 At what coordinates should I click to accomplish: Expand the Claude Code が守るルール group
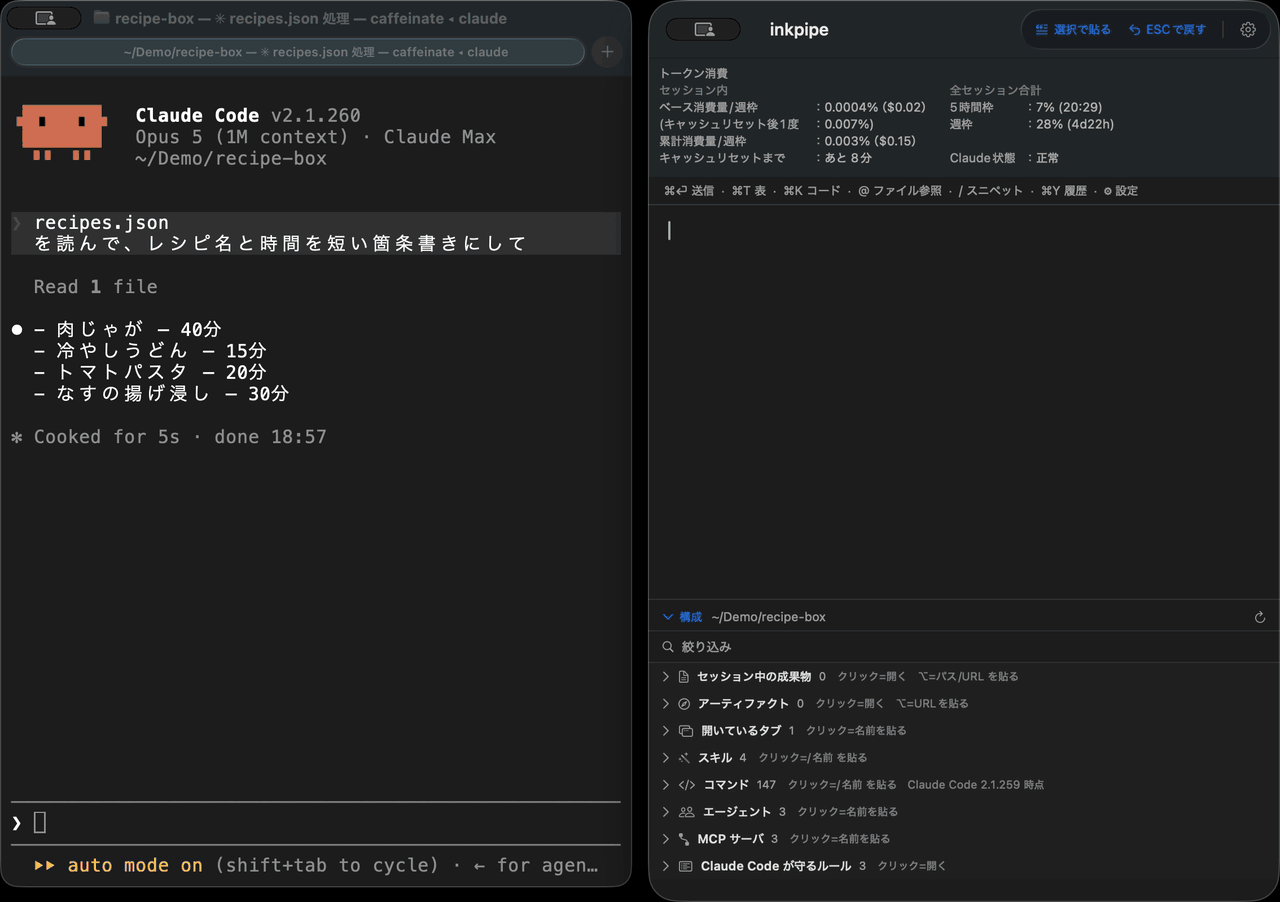pos(666,866)
